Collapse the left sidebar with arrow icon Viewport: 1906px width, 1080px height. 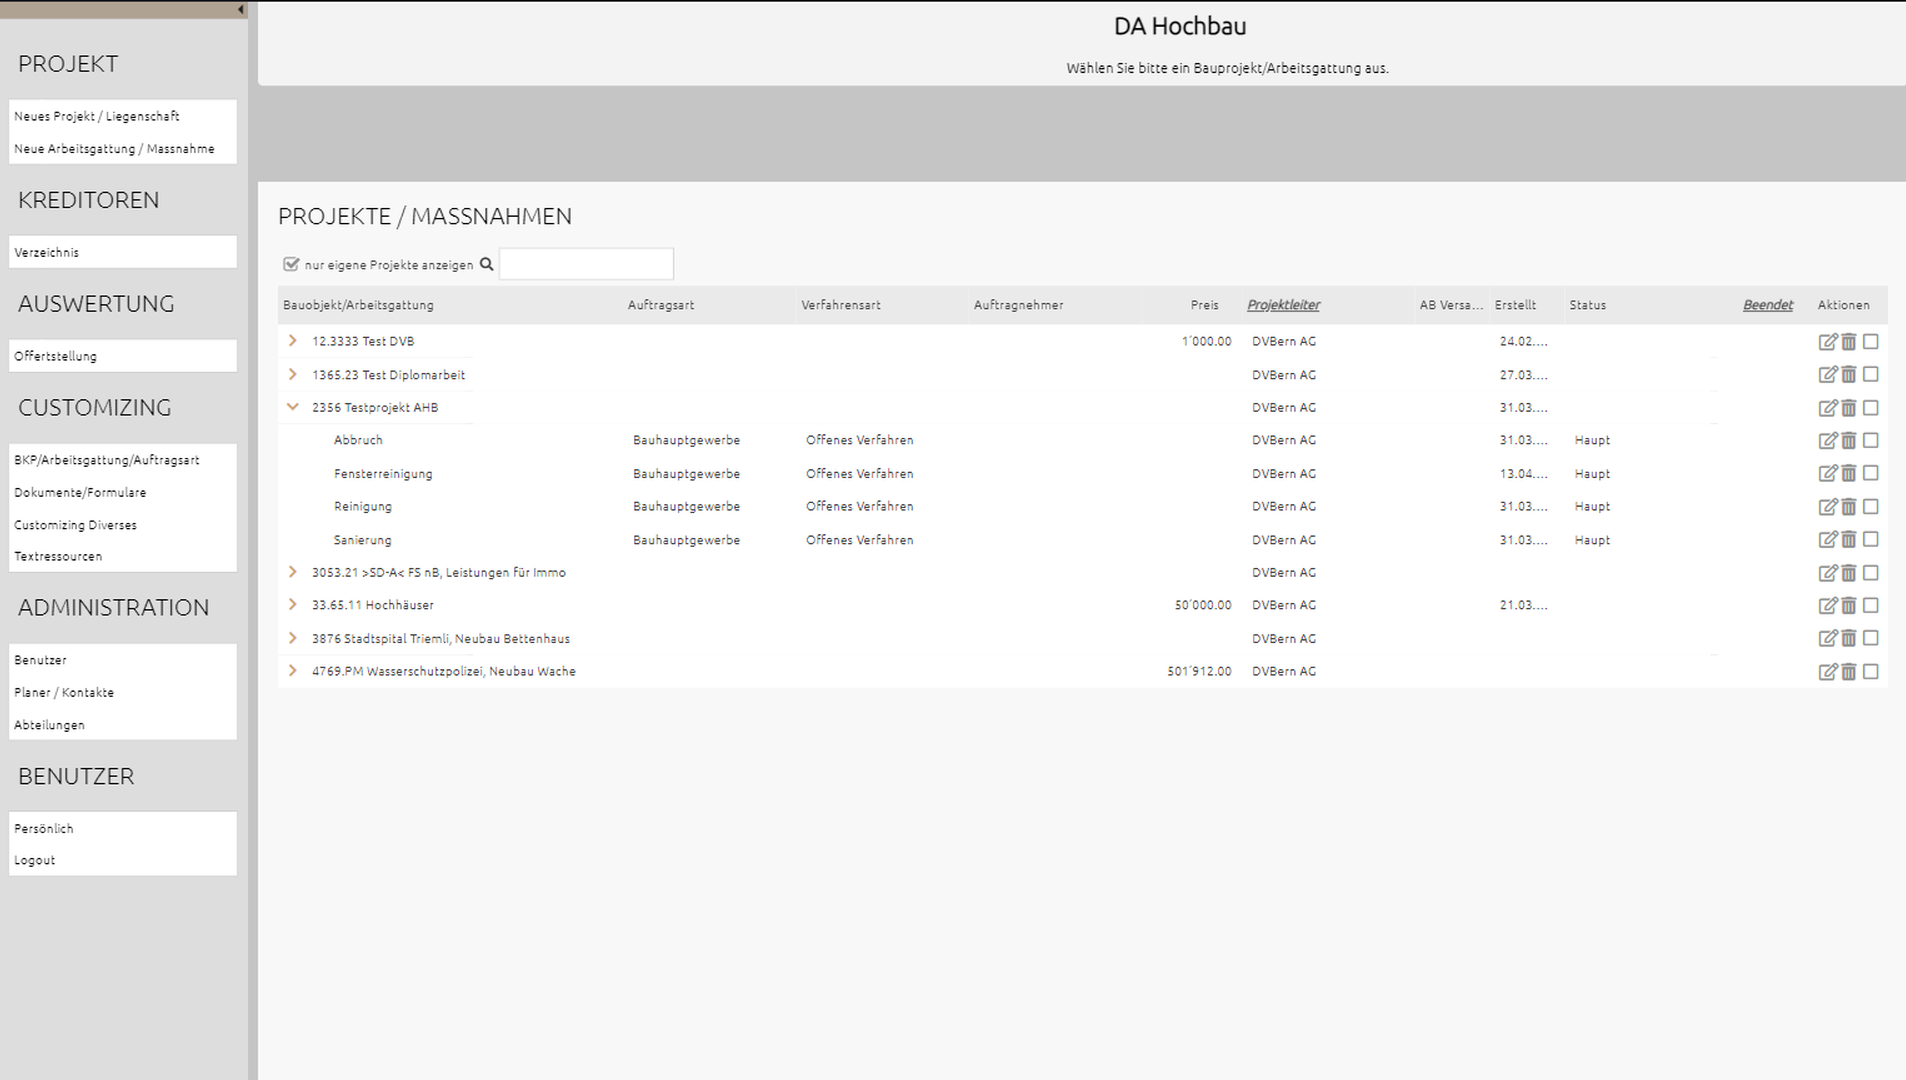tap(240, 10)
